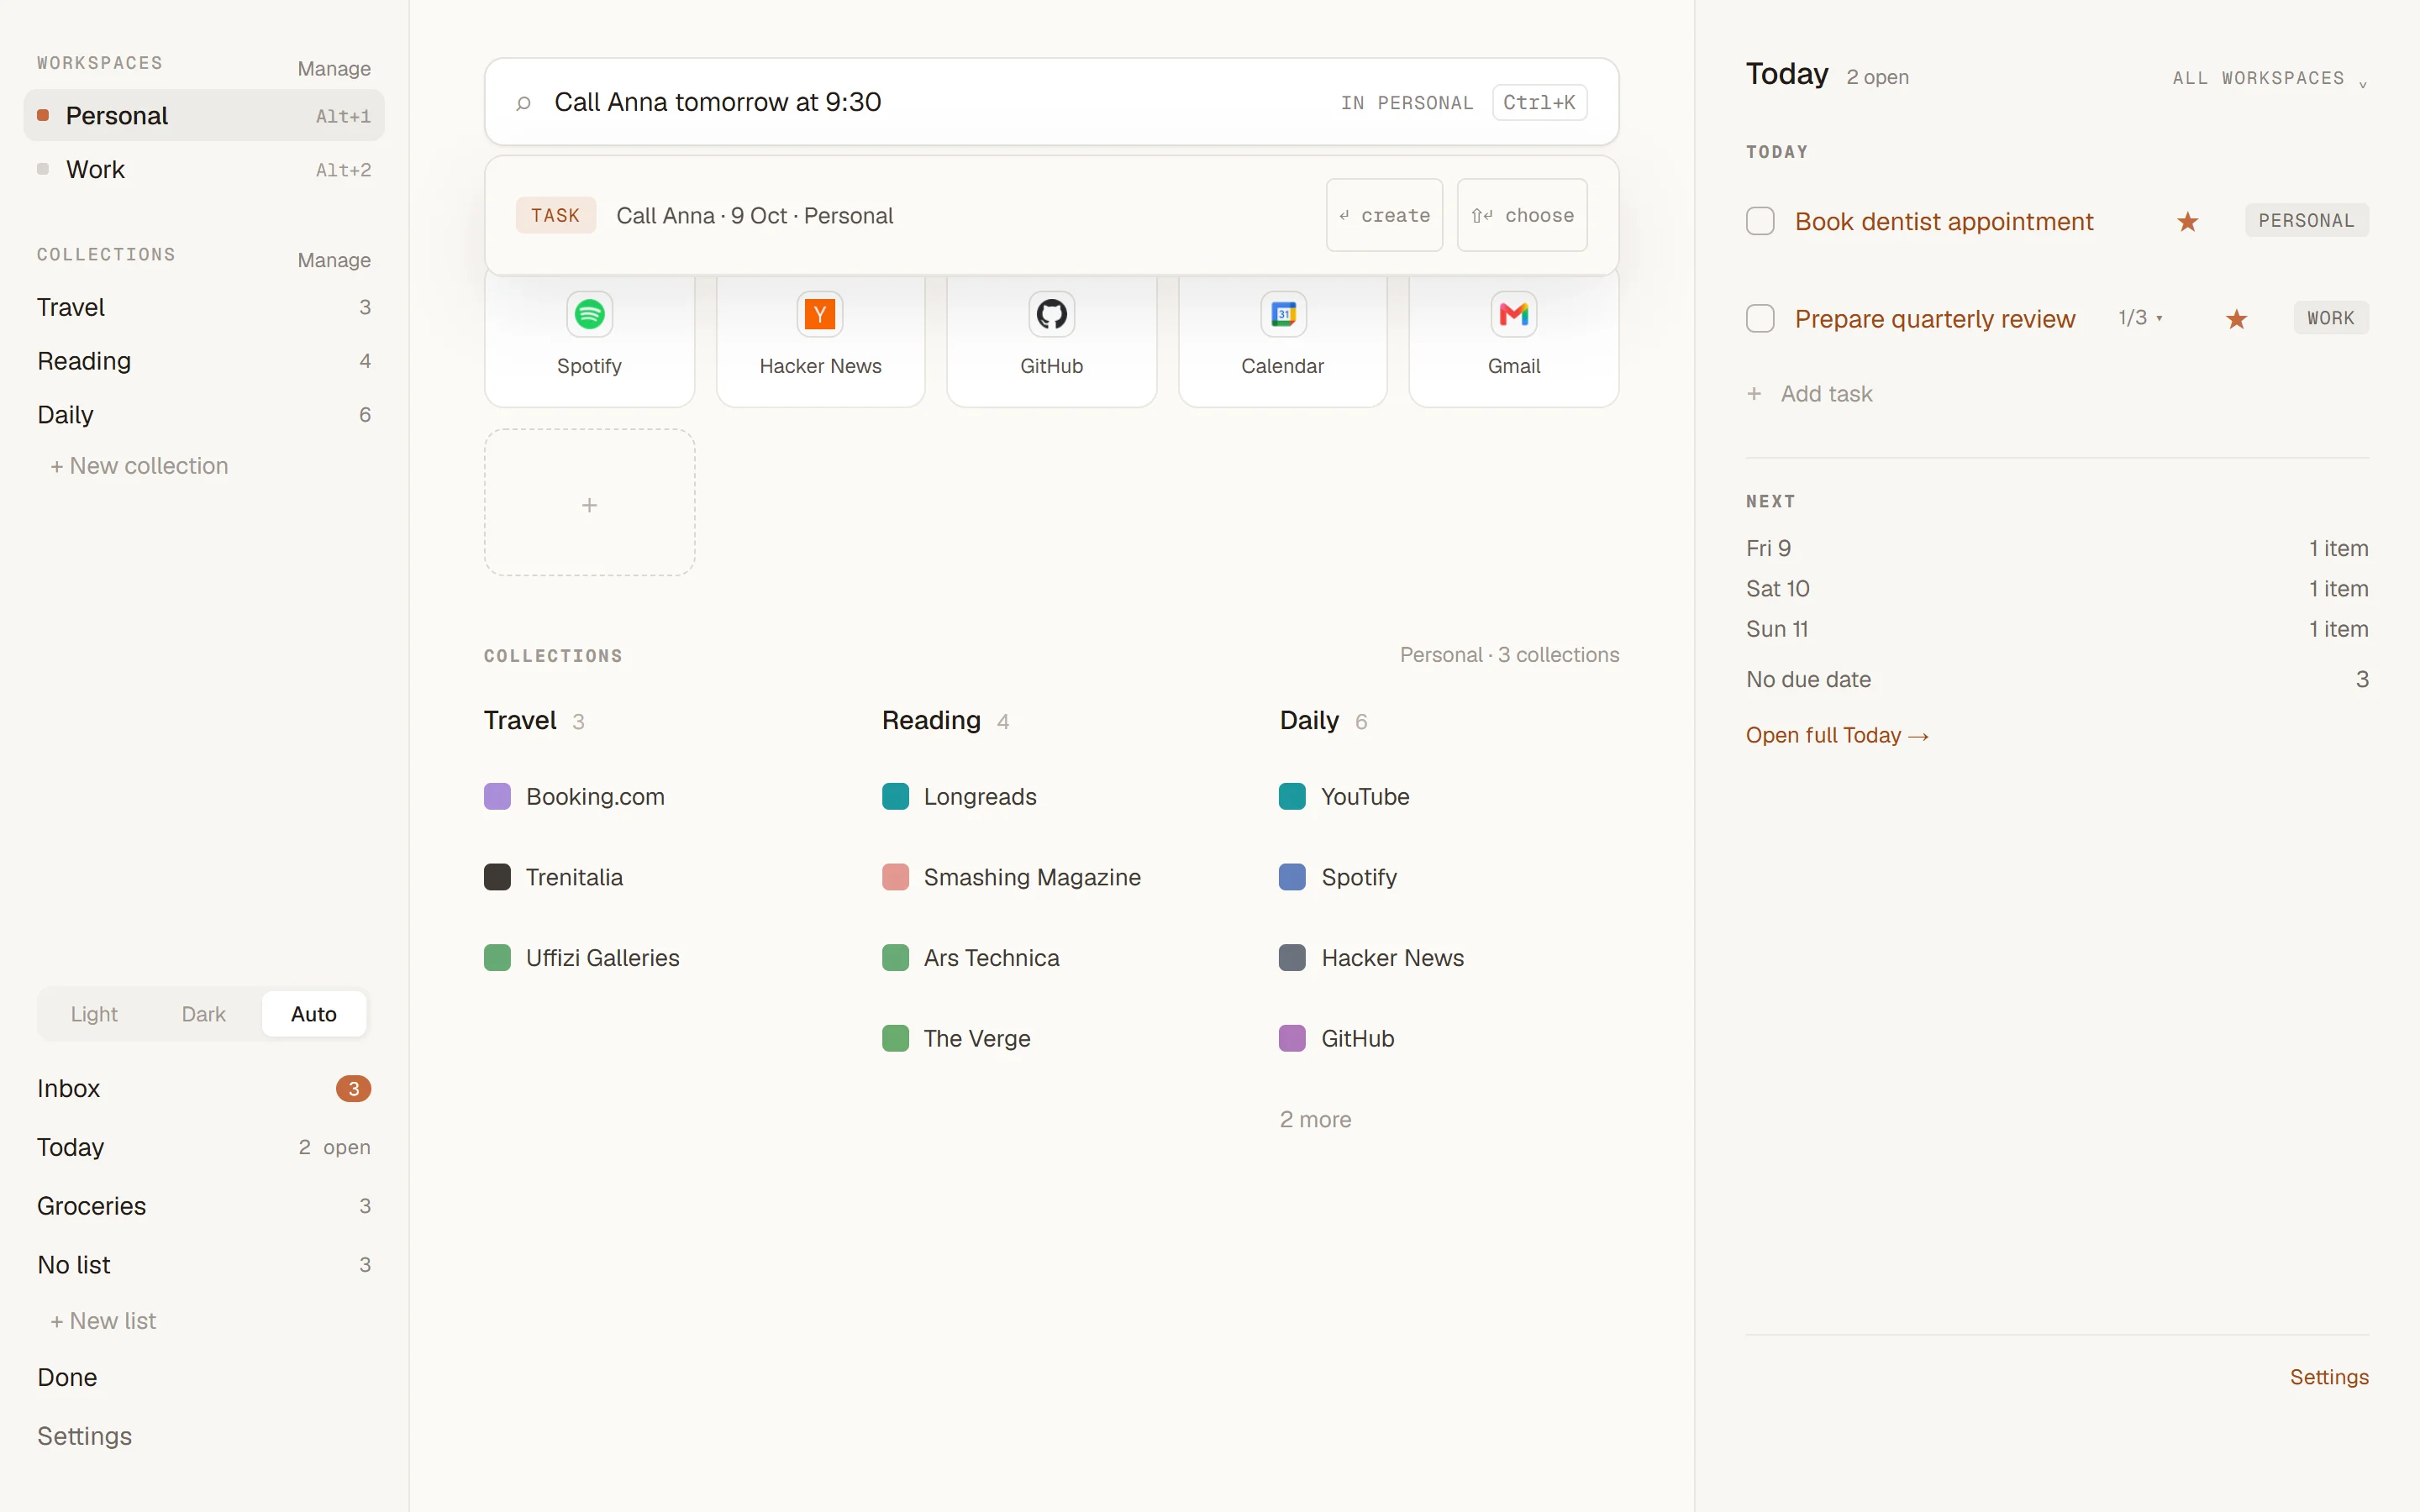Switch to Work workspace
This screenshot has width=2420, height=1512.
204,169
